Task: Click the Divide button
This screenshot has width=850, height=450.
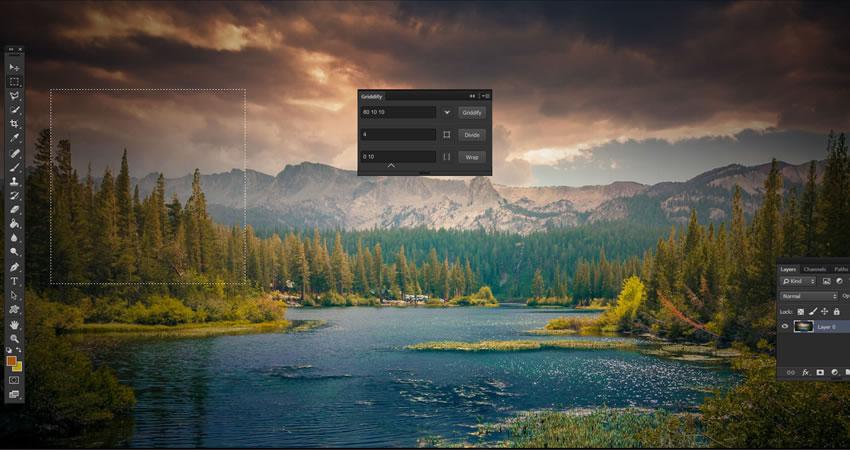Action: (x=472, y=135)
